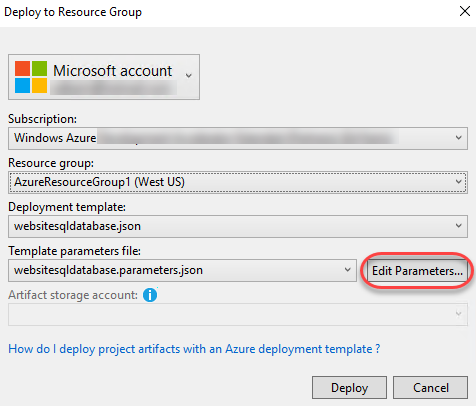Click the Artifact storage account info icon
476x406 pixels.
tap(150, 295)
